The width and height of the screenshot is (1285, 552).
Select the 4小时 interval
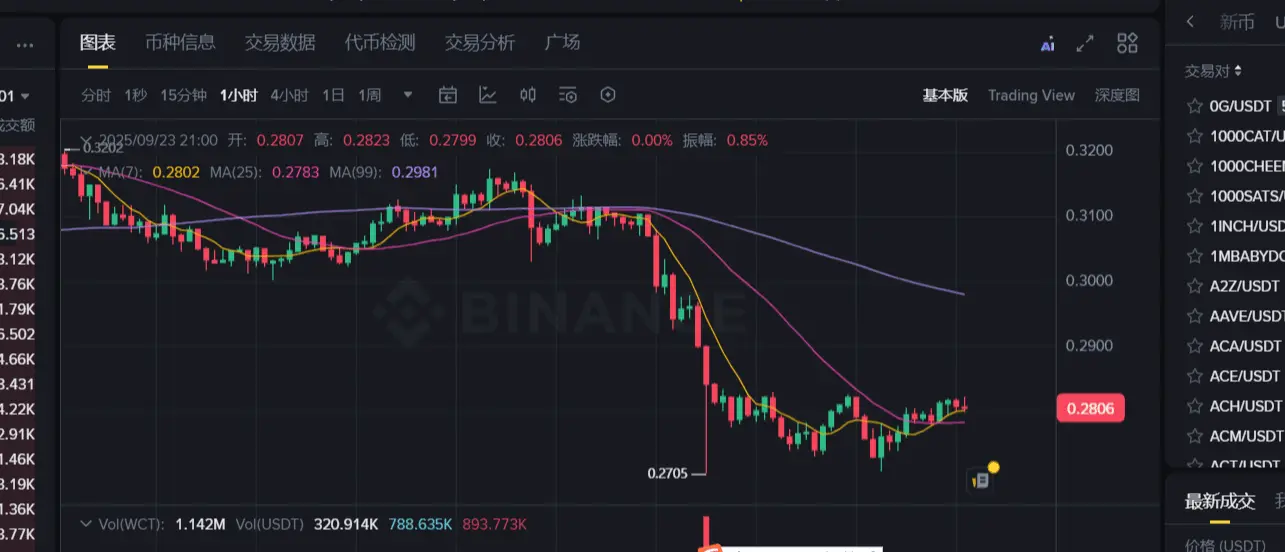289,96
